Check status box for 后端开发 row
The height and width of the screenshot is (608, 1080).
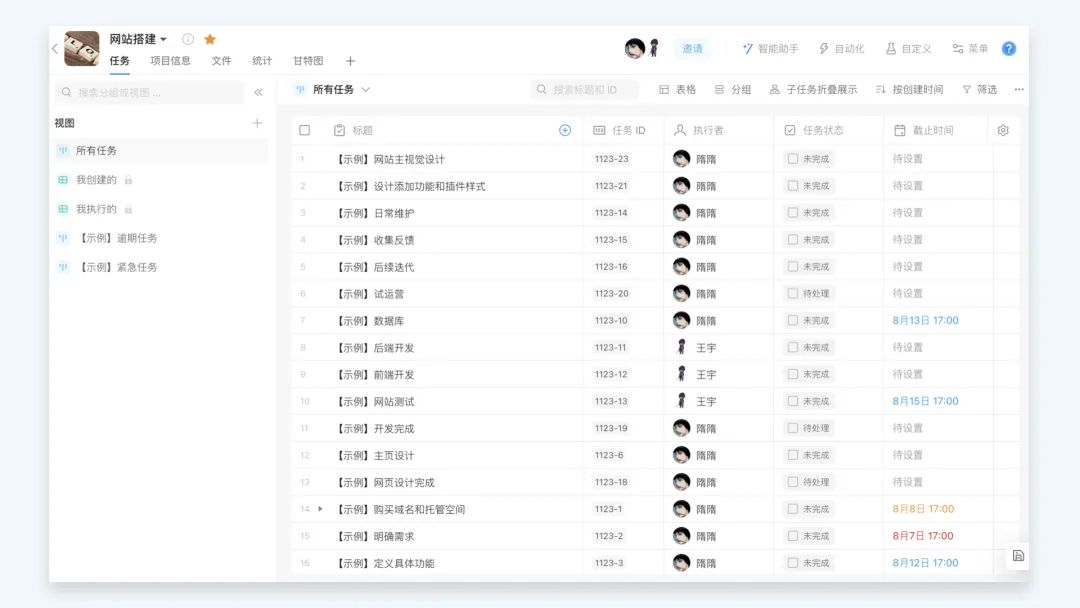(793, 347)
